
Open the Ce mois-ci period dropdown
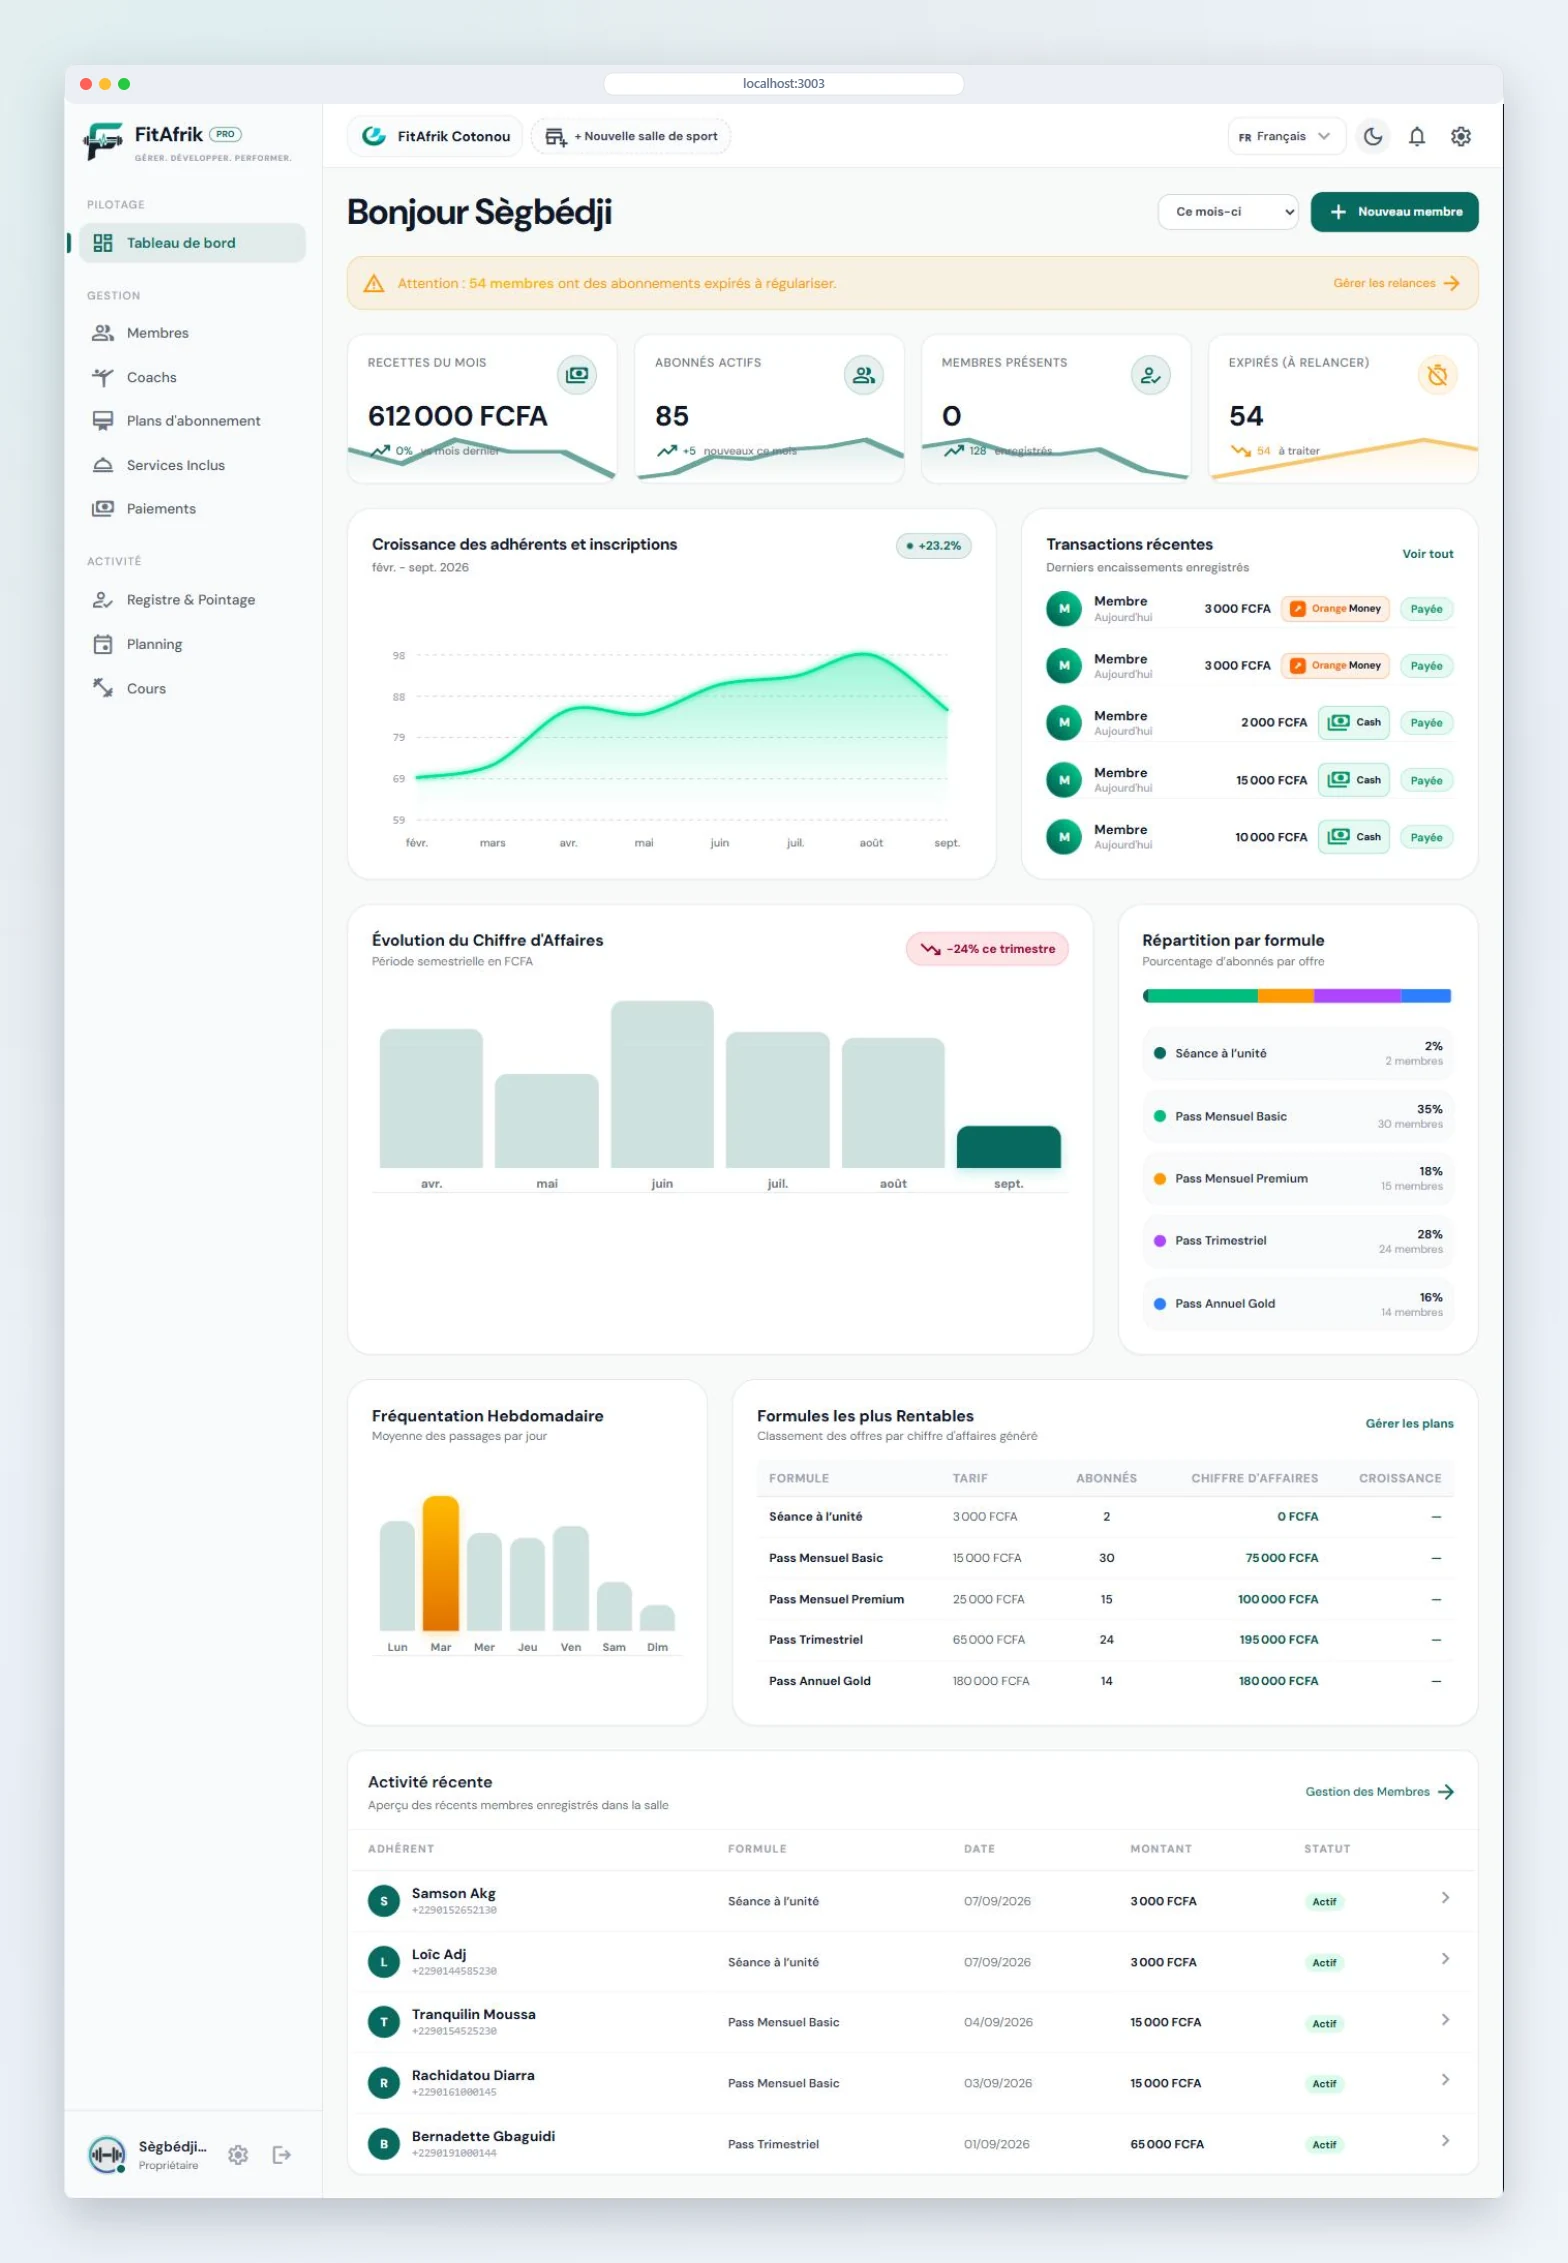1228,212
